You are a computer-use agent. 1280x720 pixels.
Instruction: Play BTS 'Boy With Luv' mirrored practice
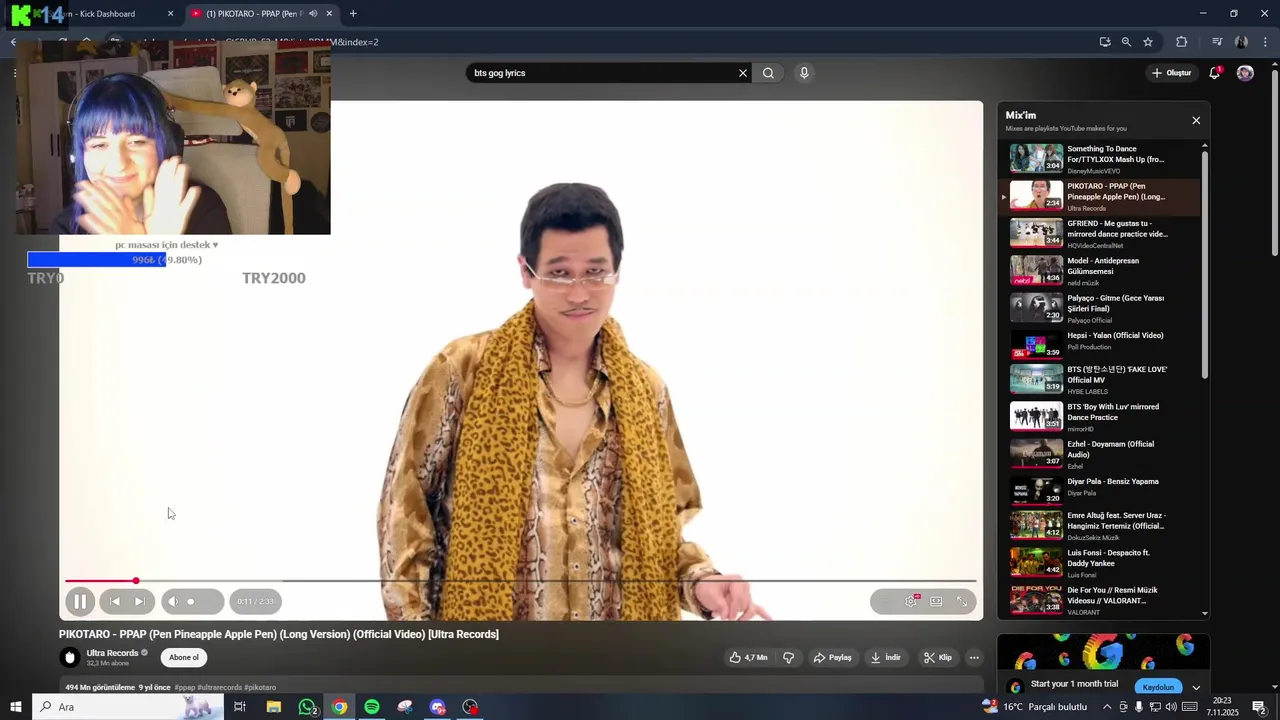click(1100, 417)
